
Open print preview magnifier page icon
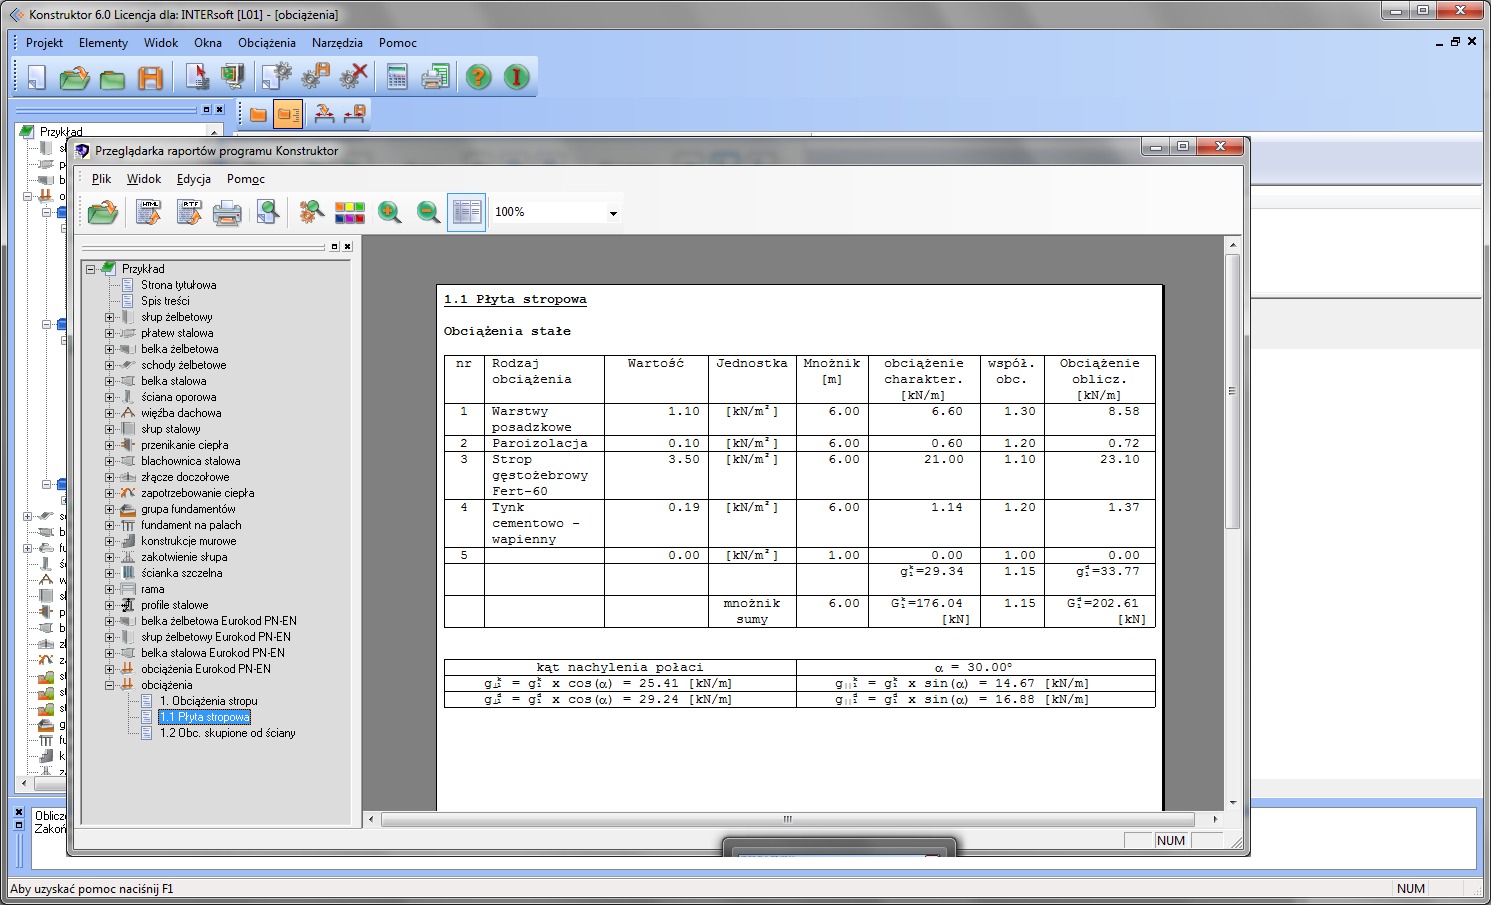tap(267, 212)
